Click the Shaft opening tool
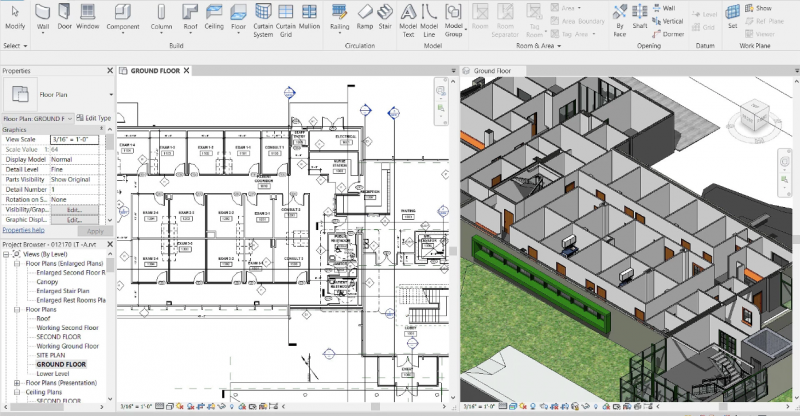This screenshot has height=416, width=800. [x=641, y=14]
